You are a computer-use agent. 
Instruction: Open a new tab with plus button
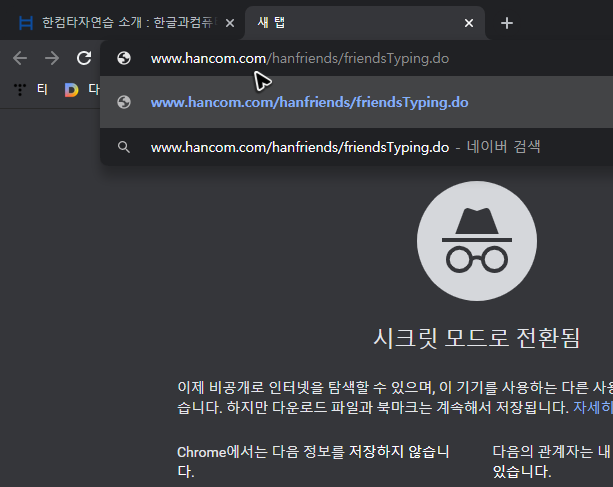pyautogui.click(x=507, y=23)
